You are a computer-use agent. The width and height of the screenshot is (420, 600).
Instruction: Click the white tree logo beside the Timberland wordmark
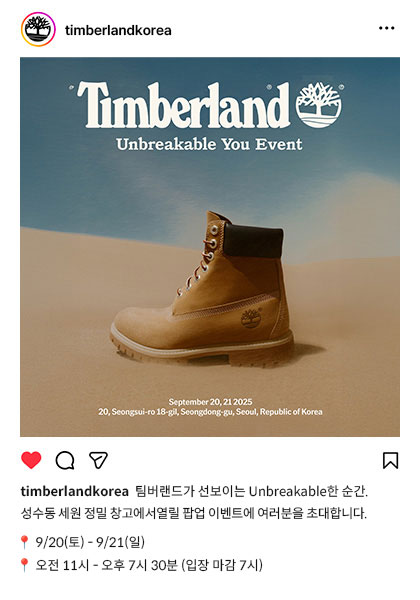pos(319,105)
